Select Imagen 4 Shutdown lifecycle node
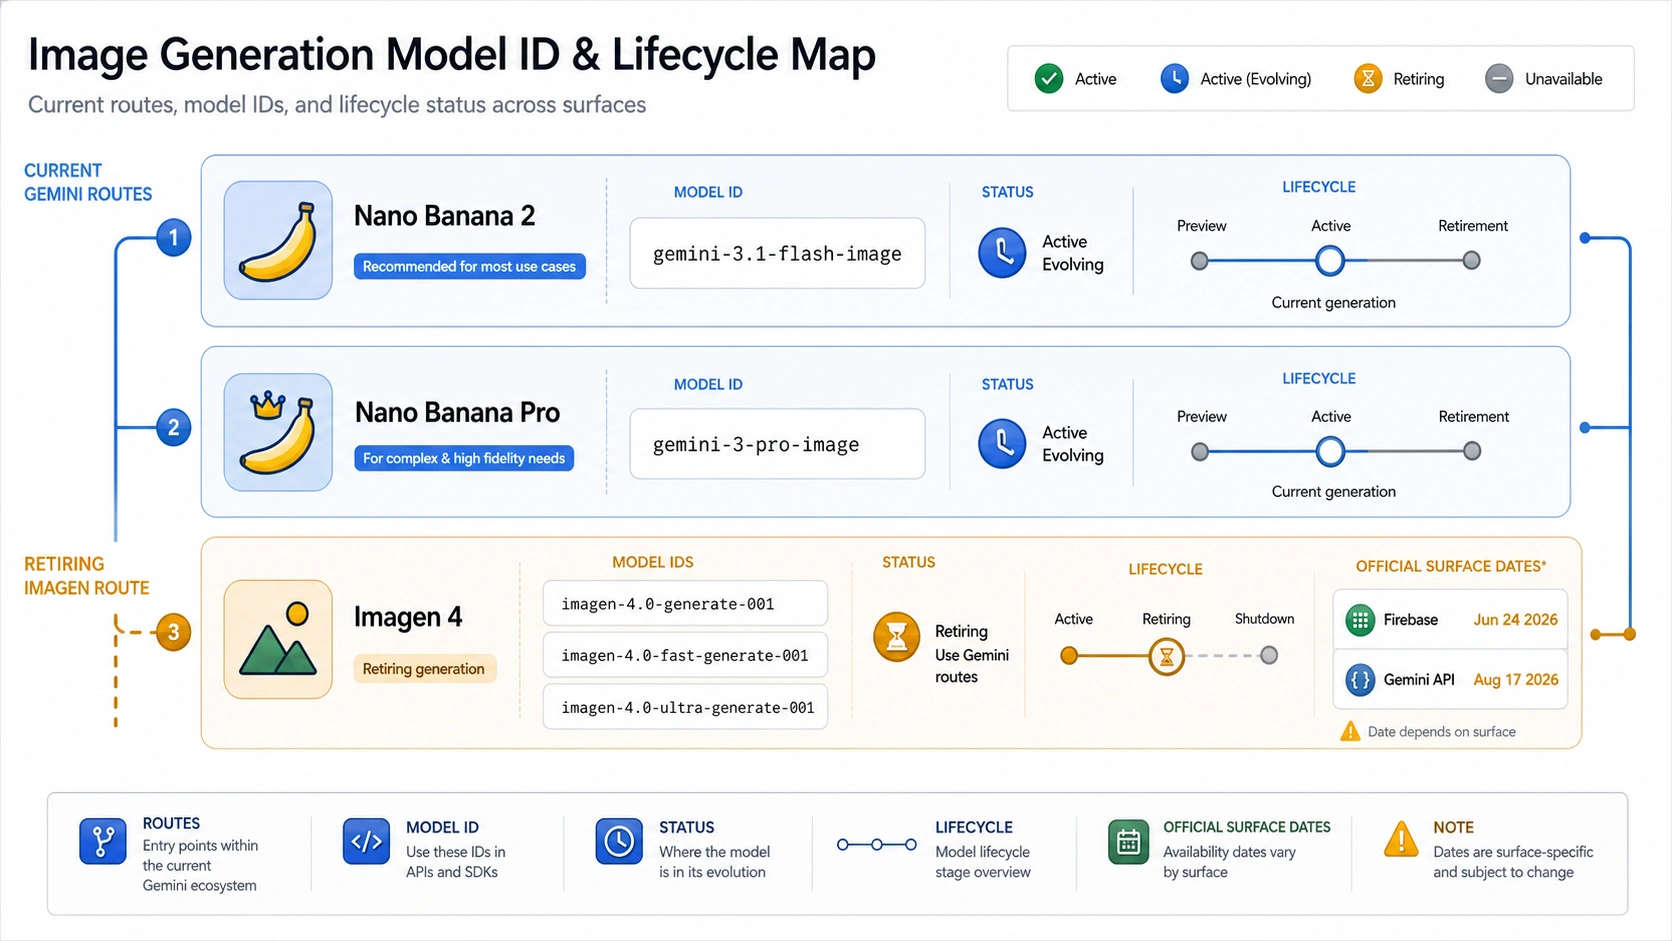This screenshot has width=1672, height=941. [x=1269, y=656]
